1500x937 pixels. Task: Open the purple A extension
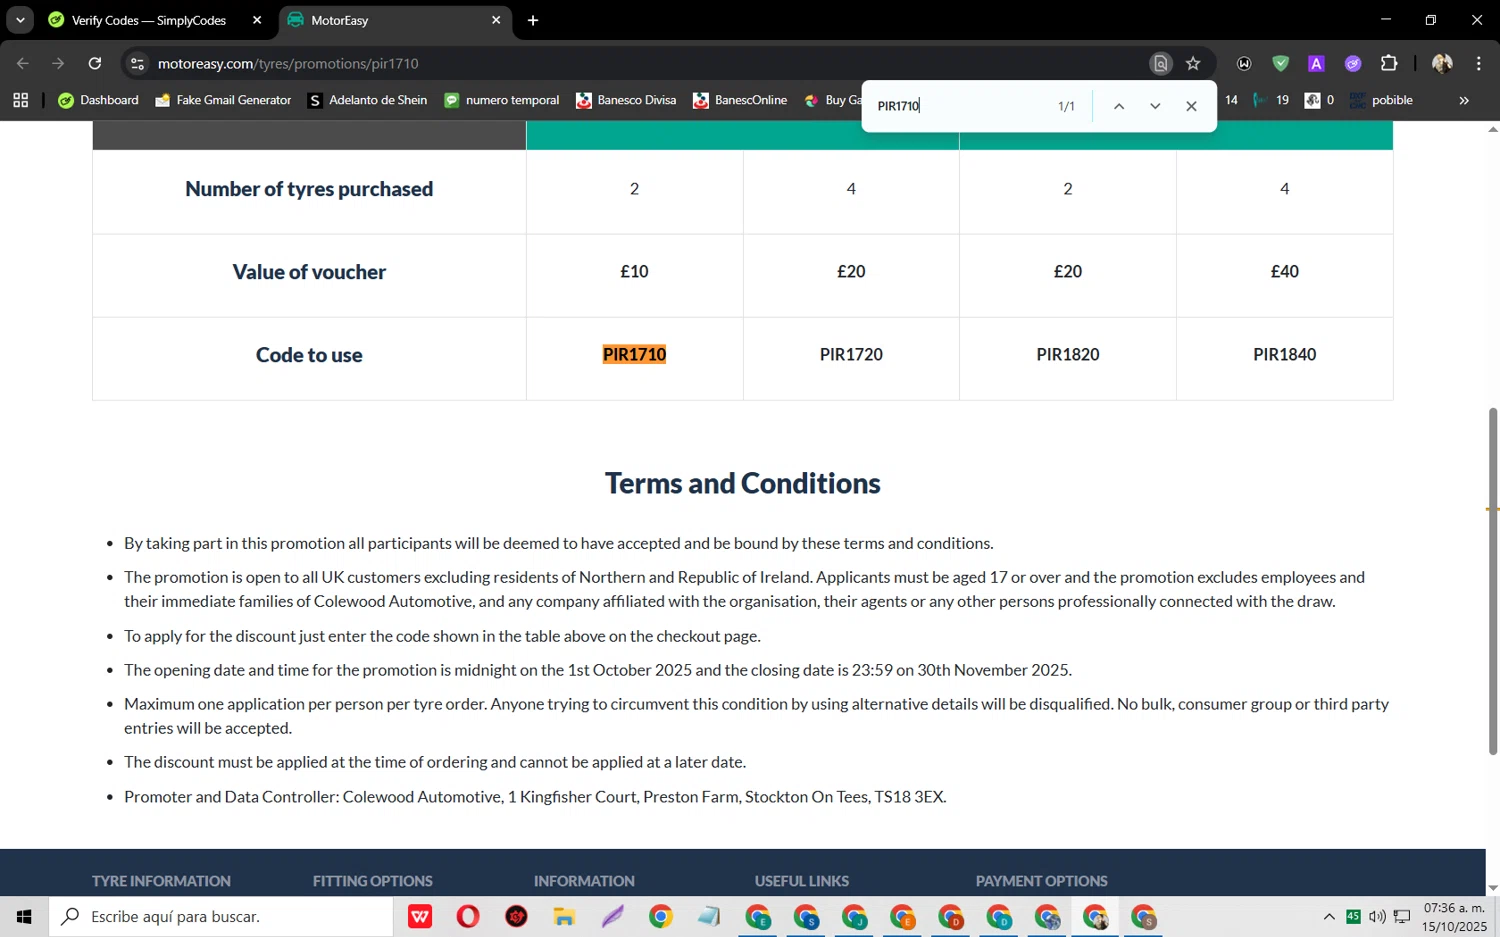pos(1316,63)
